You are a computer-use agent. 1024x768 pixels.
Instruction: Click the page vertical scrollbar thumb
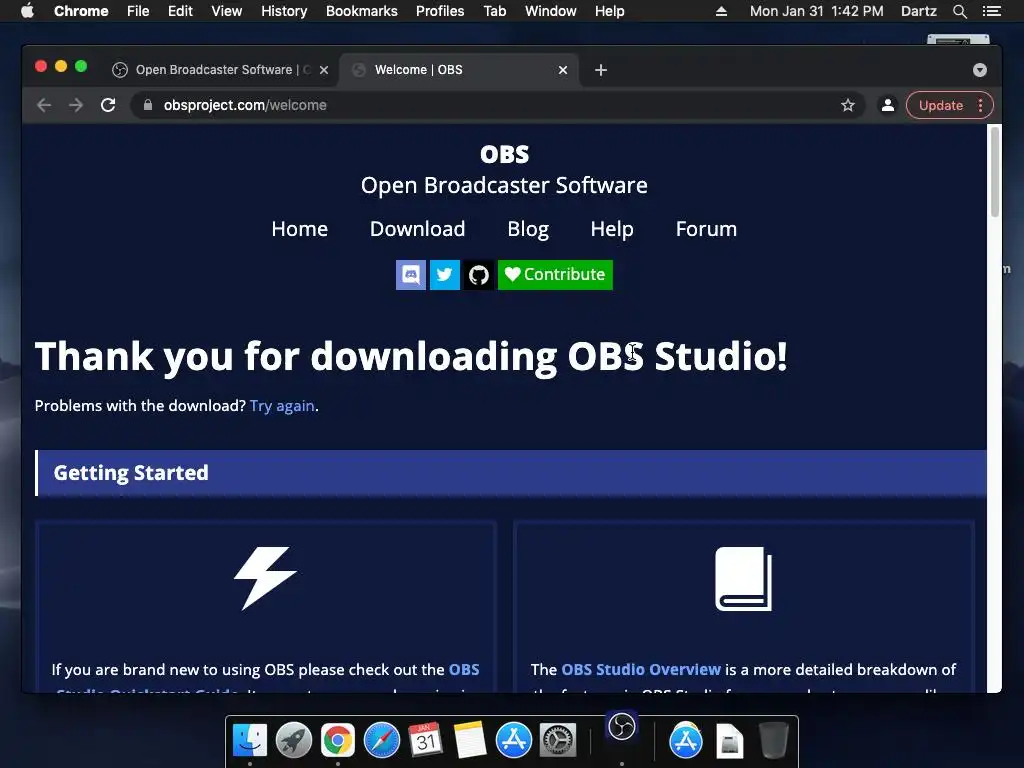(995, 171)
